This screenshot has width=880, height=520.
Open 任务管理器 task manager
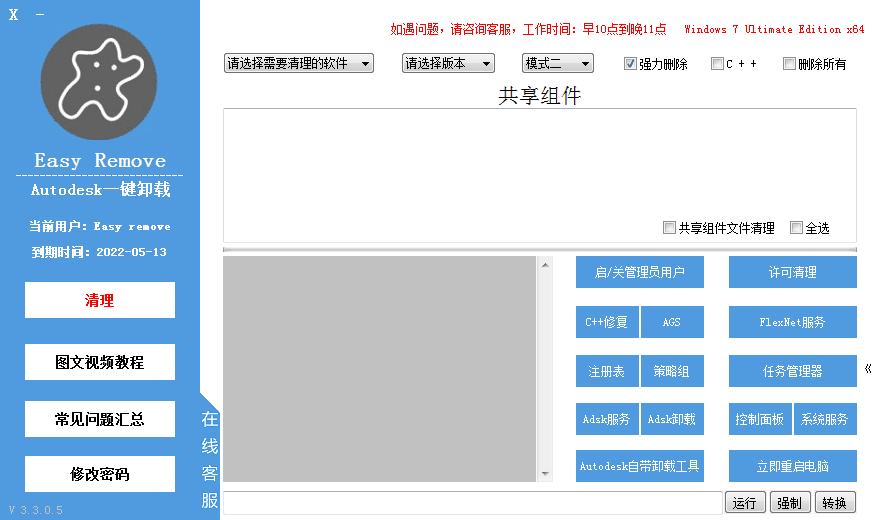point(792,371)
